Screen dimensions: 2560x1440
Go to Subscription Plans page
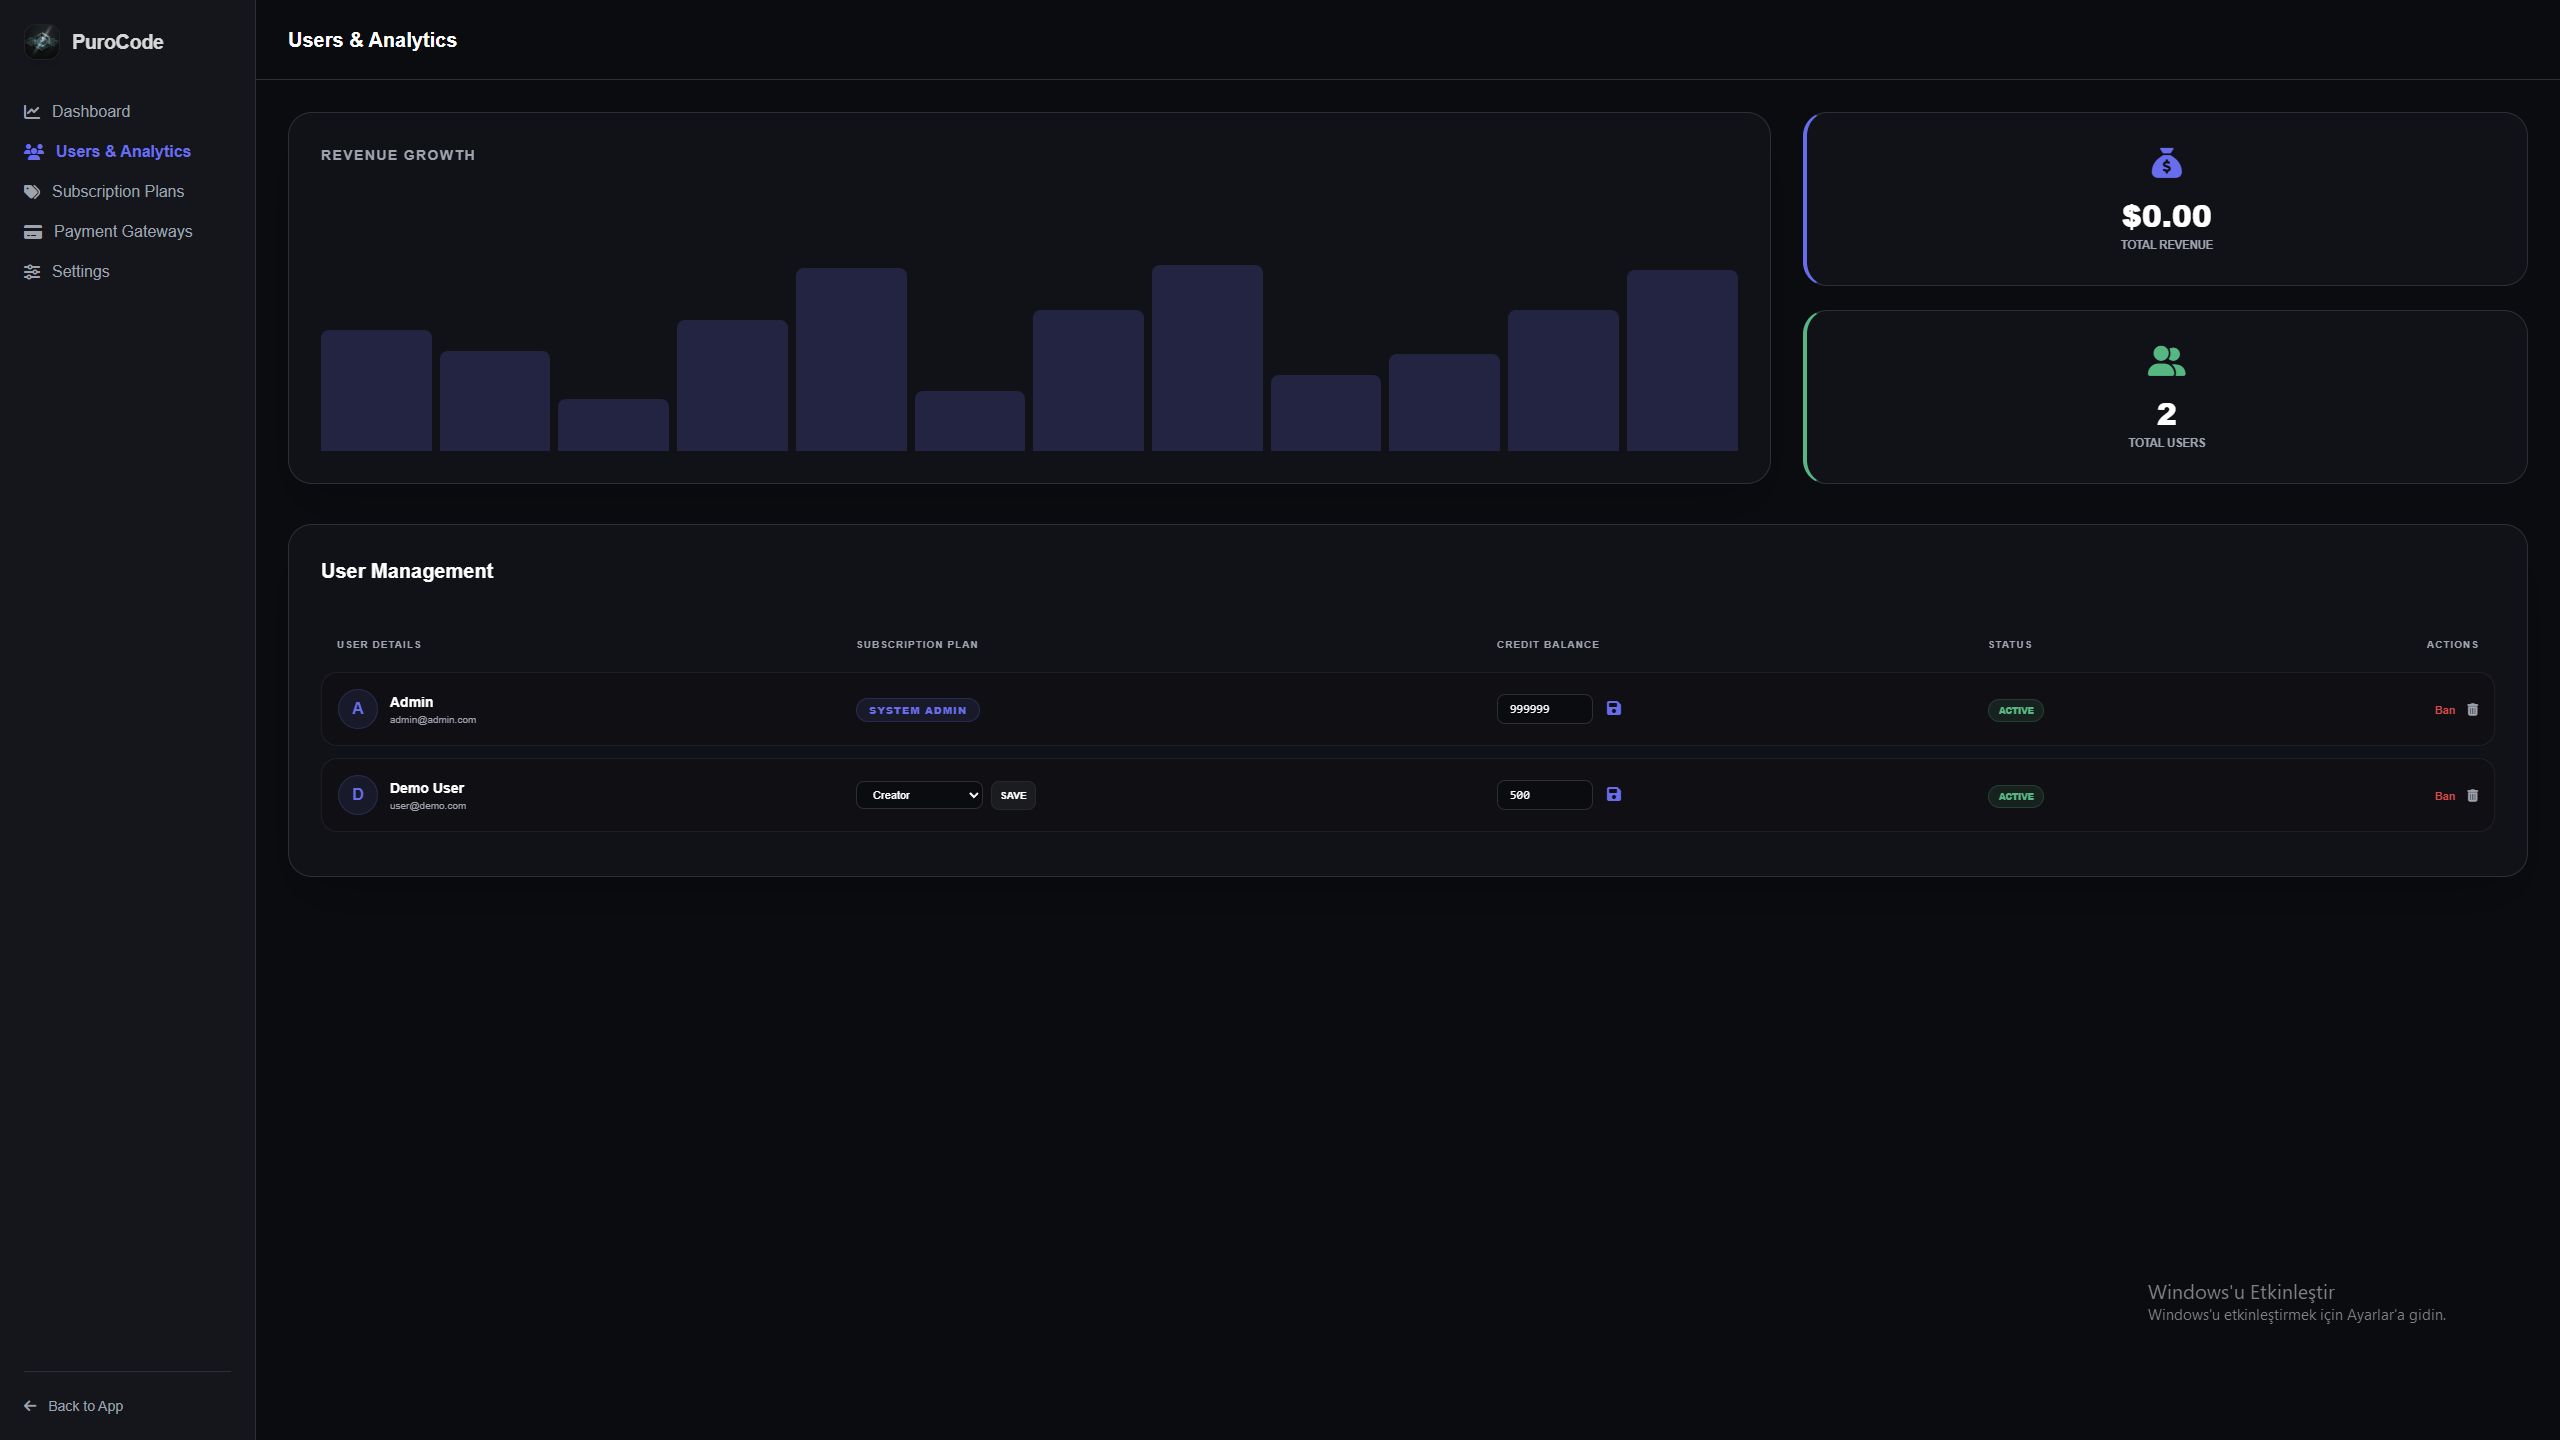(x=117, y=191)
